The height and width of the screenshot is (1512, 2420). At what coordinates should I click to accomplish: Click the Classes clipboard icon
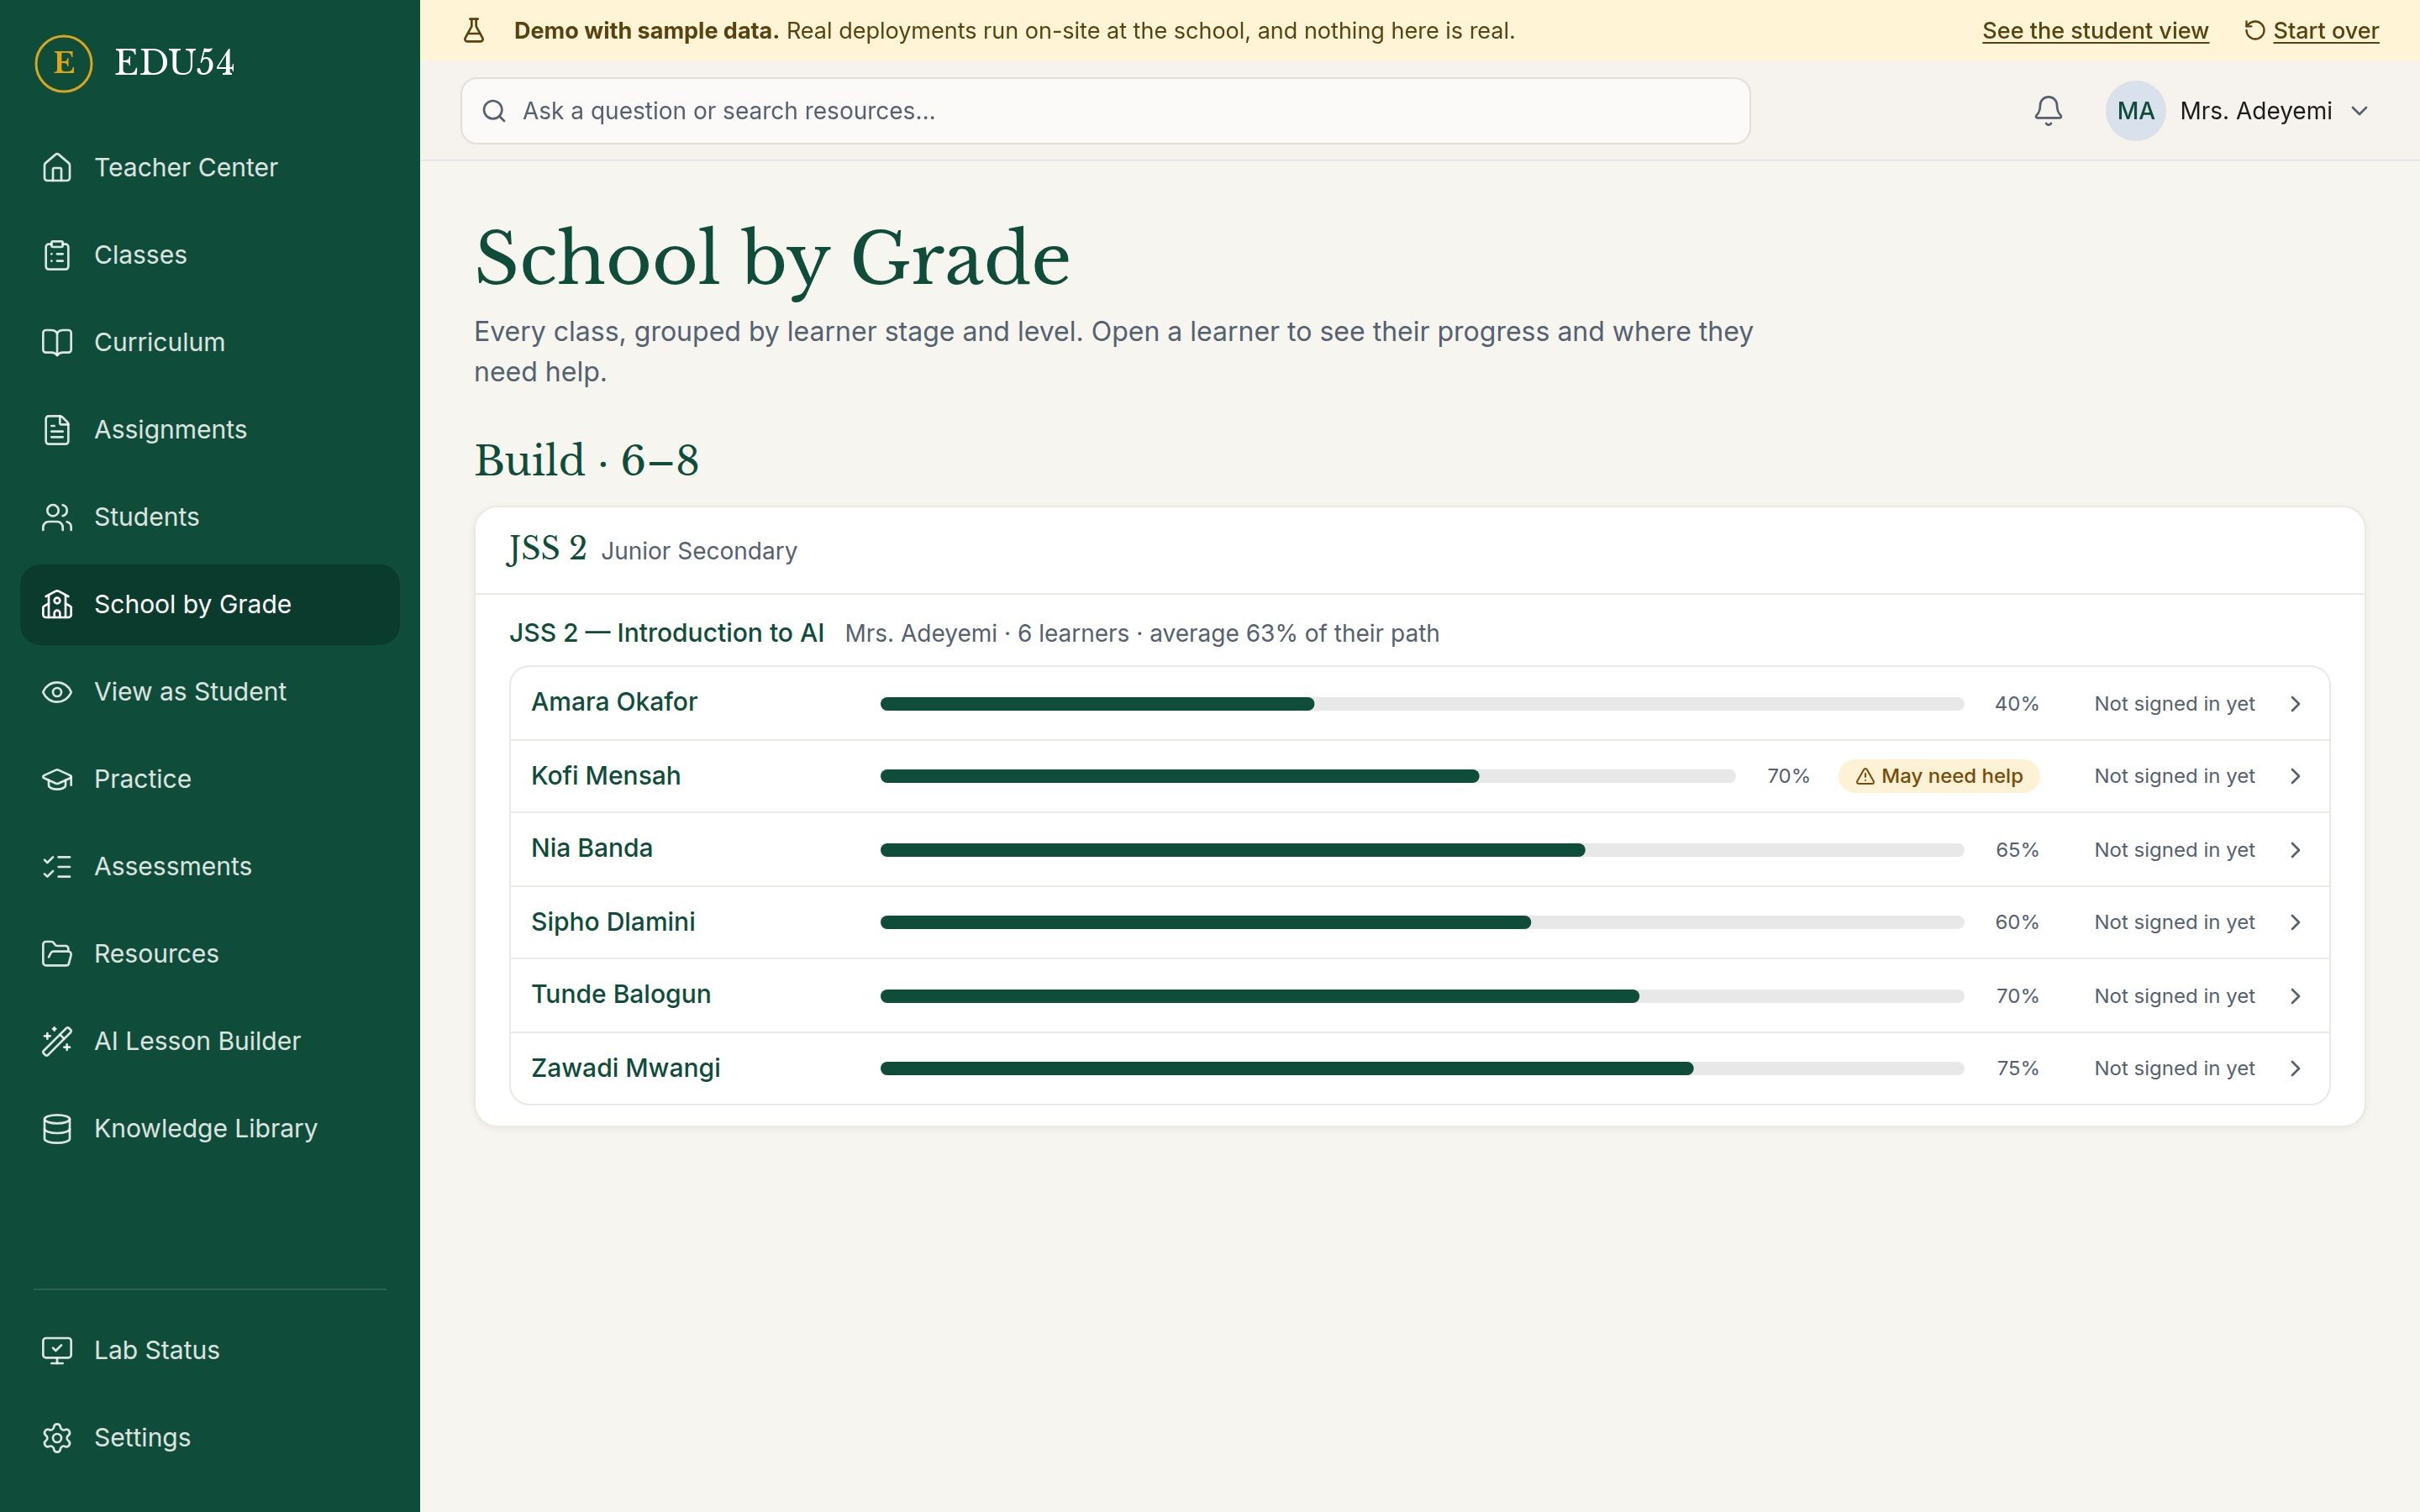57,255
